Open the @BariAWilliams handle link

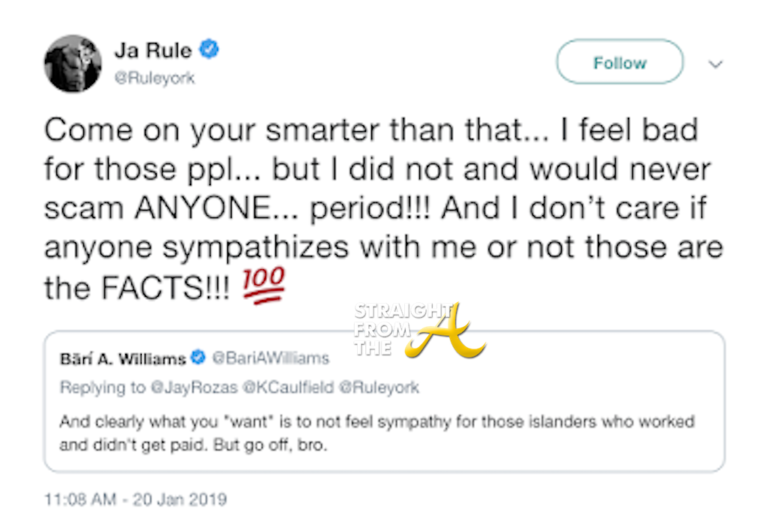pyautogui.click(x=262, y=357)
